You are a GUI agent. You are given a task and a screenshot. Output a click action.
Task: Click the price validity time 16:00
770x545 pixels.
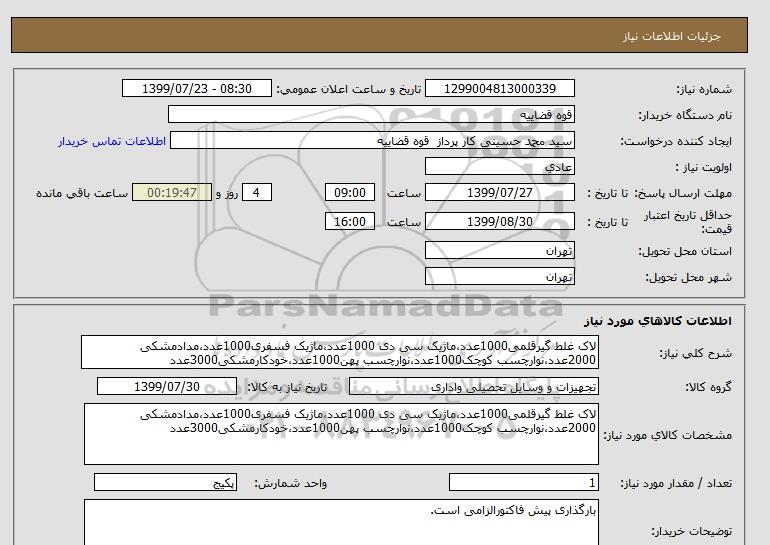[350, 221]
